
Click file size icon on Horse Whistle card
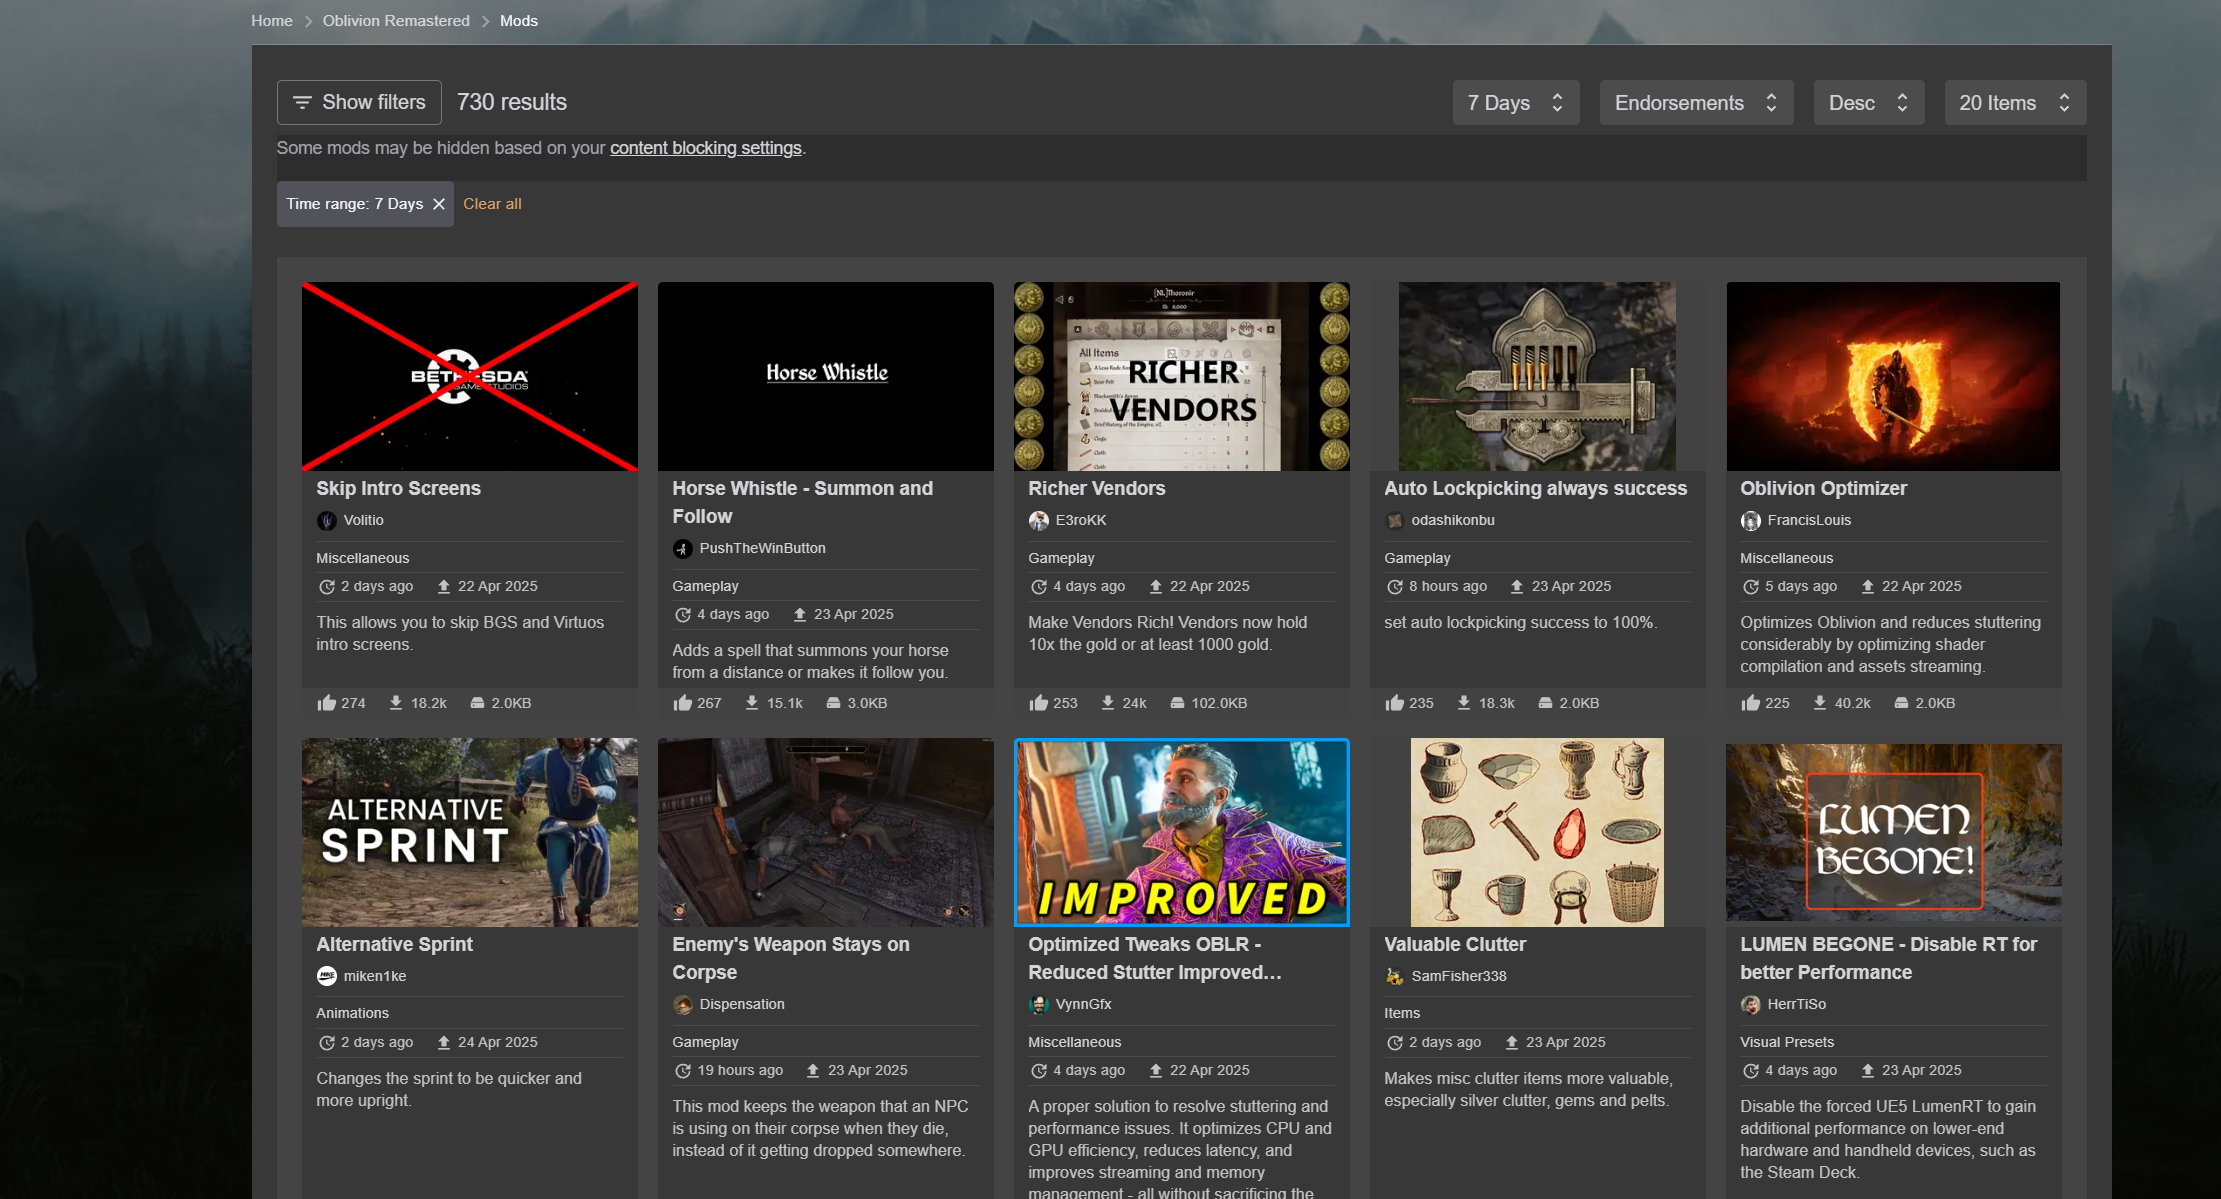pyautogui.click(x=833, y=703)
